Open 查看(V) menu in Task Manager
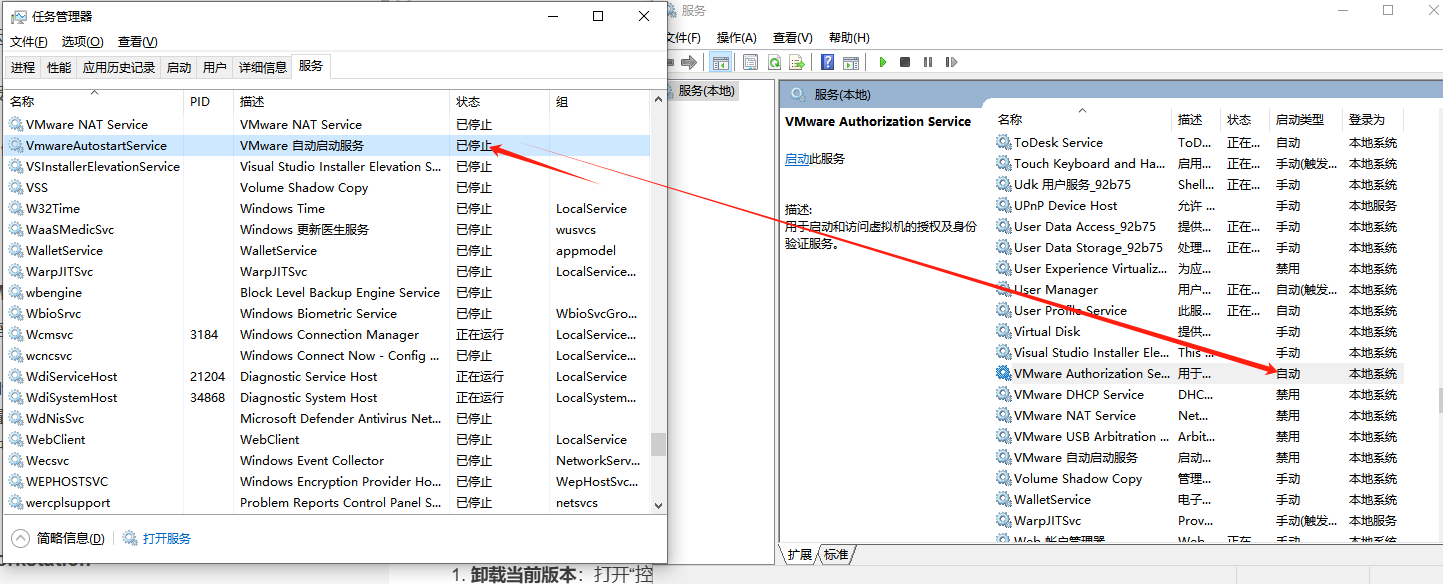1443x584 pixels. click(138, 42)
